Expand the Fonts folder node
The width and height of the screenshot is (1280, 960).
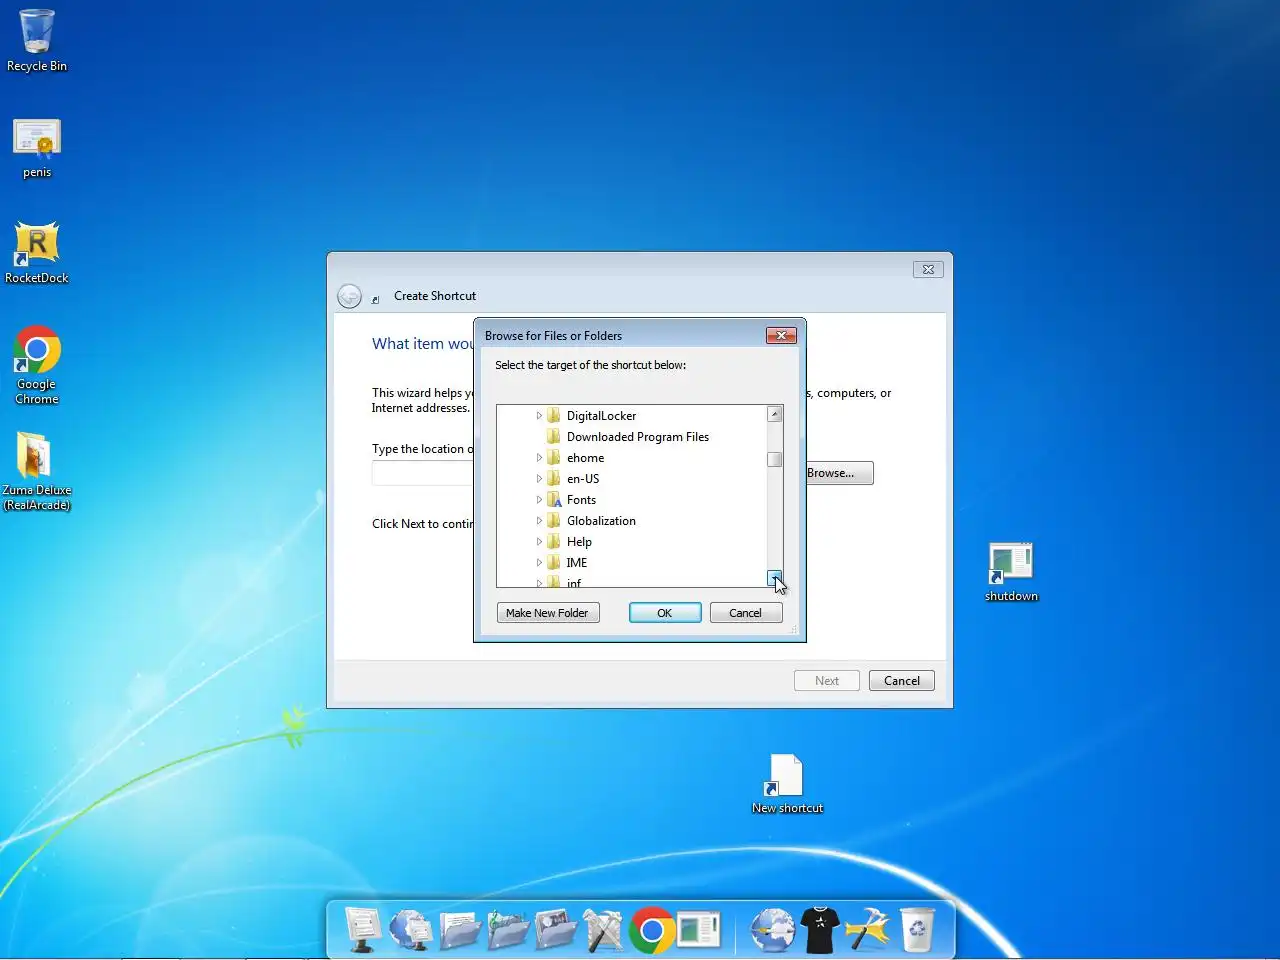tap(539, 499)
